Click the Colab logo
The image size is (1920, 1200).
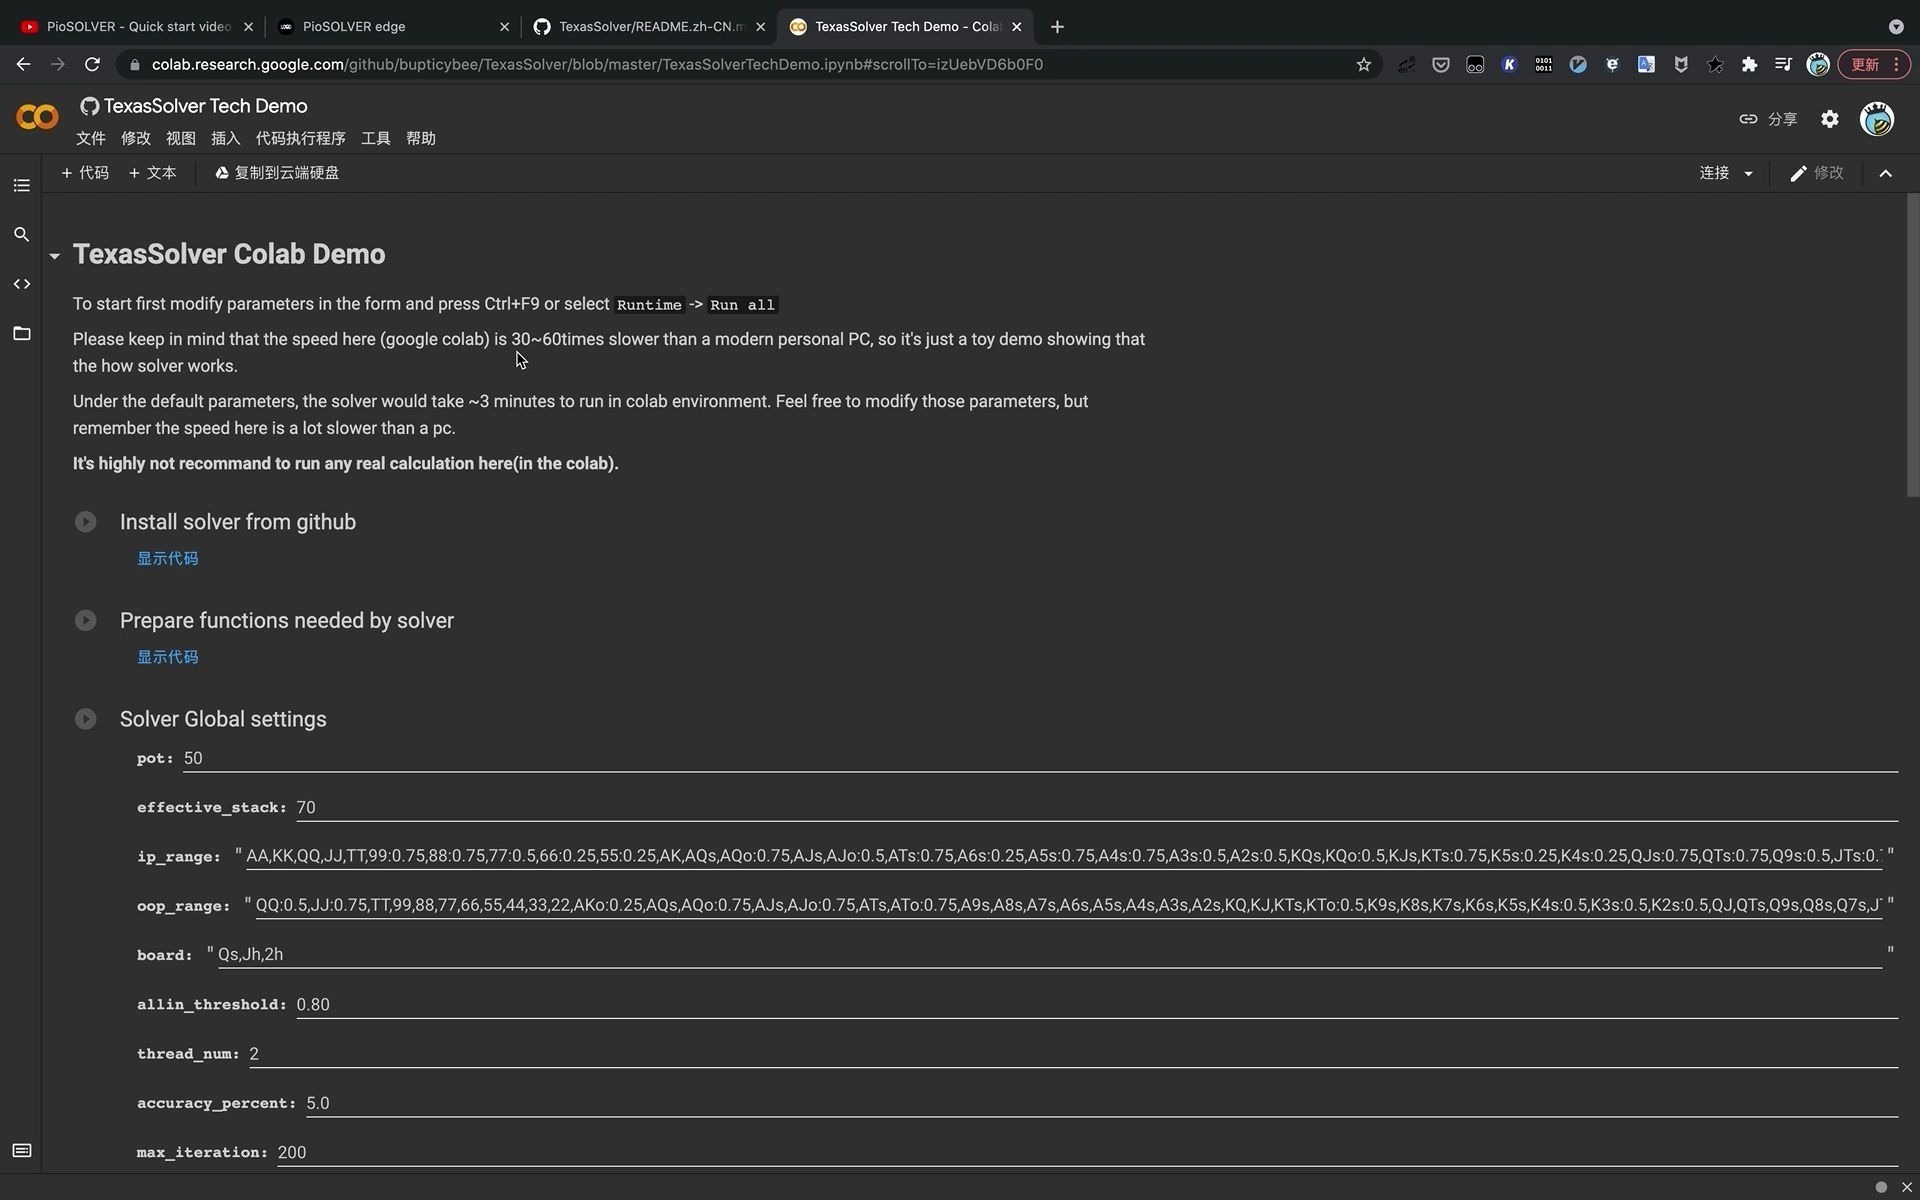click(37, 118)
